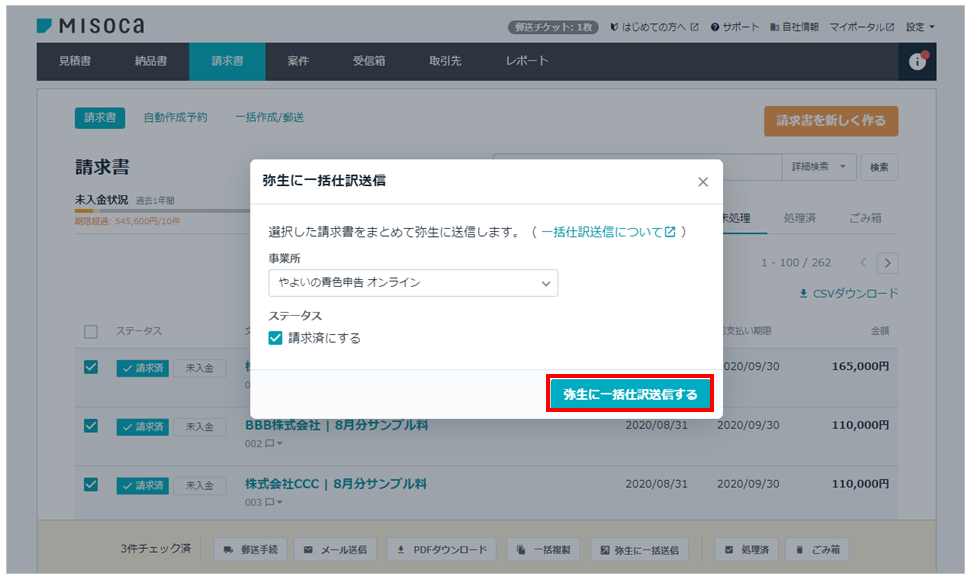Image resolution: width=967 pixels, height=576 pixels.
Task: Click the 郵送手続 button
Action: tap(250, 549)
